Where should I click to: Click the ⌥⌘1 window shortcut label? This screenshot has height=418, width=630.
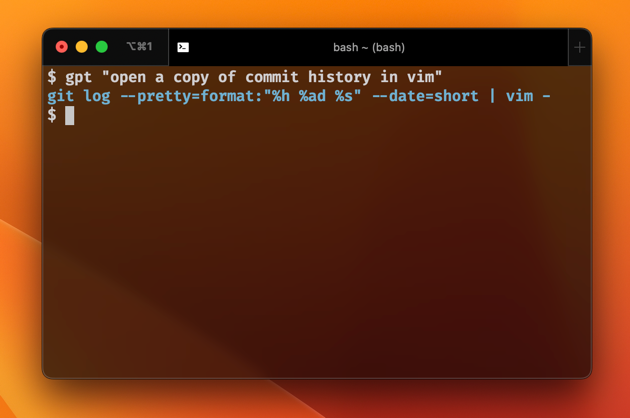coord(139,47)
